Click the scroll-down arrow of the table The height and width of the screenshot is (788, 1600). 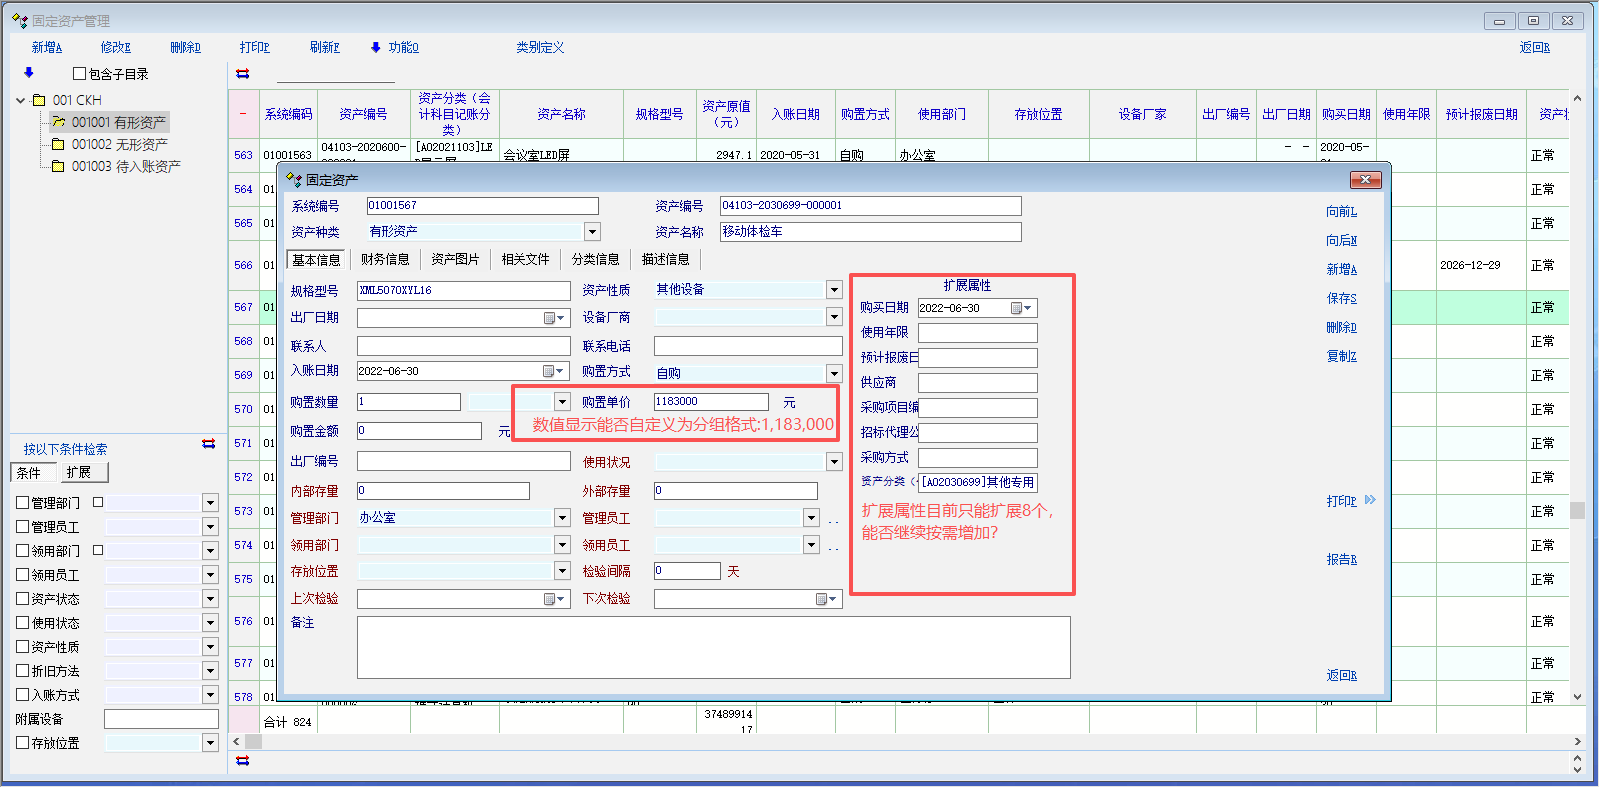[x=1578, y=697]
